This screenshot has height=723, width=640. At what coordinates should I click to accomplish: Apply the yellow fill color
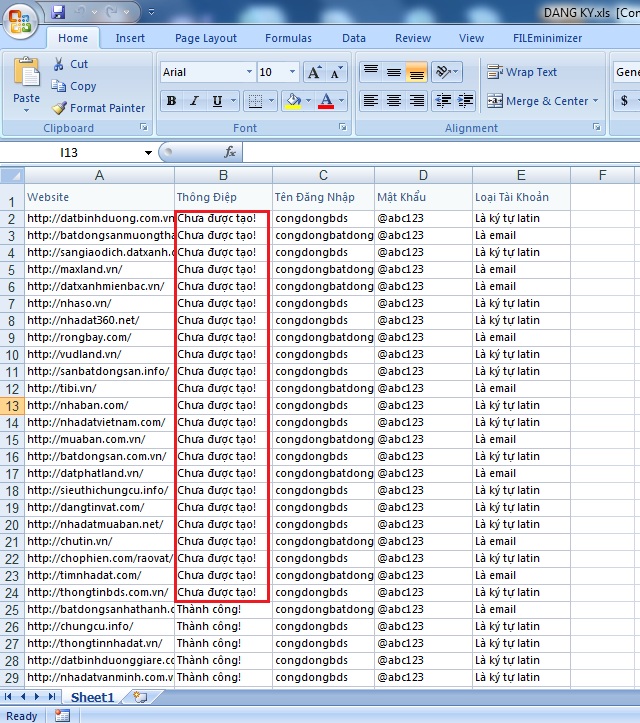click(292, 101)
